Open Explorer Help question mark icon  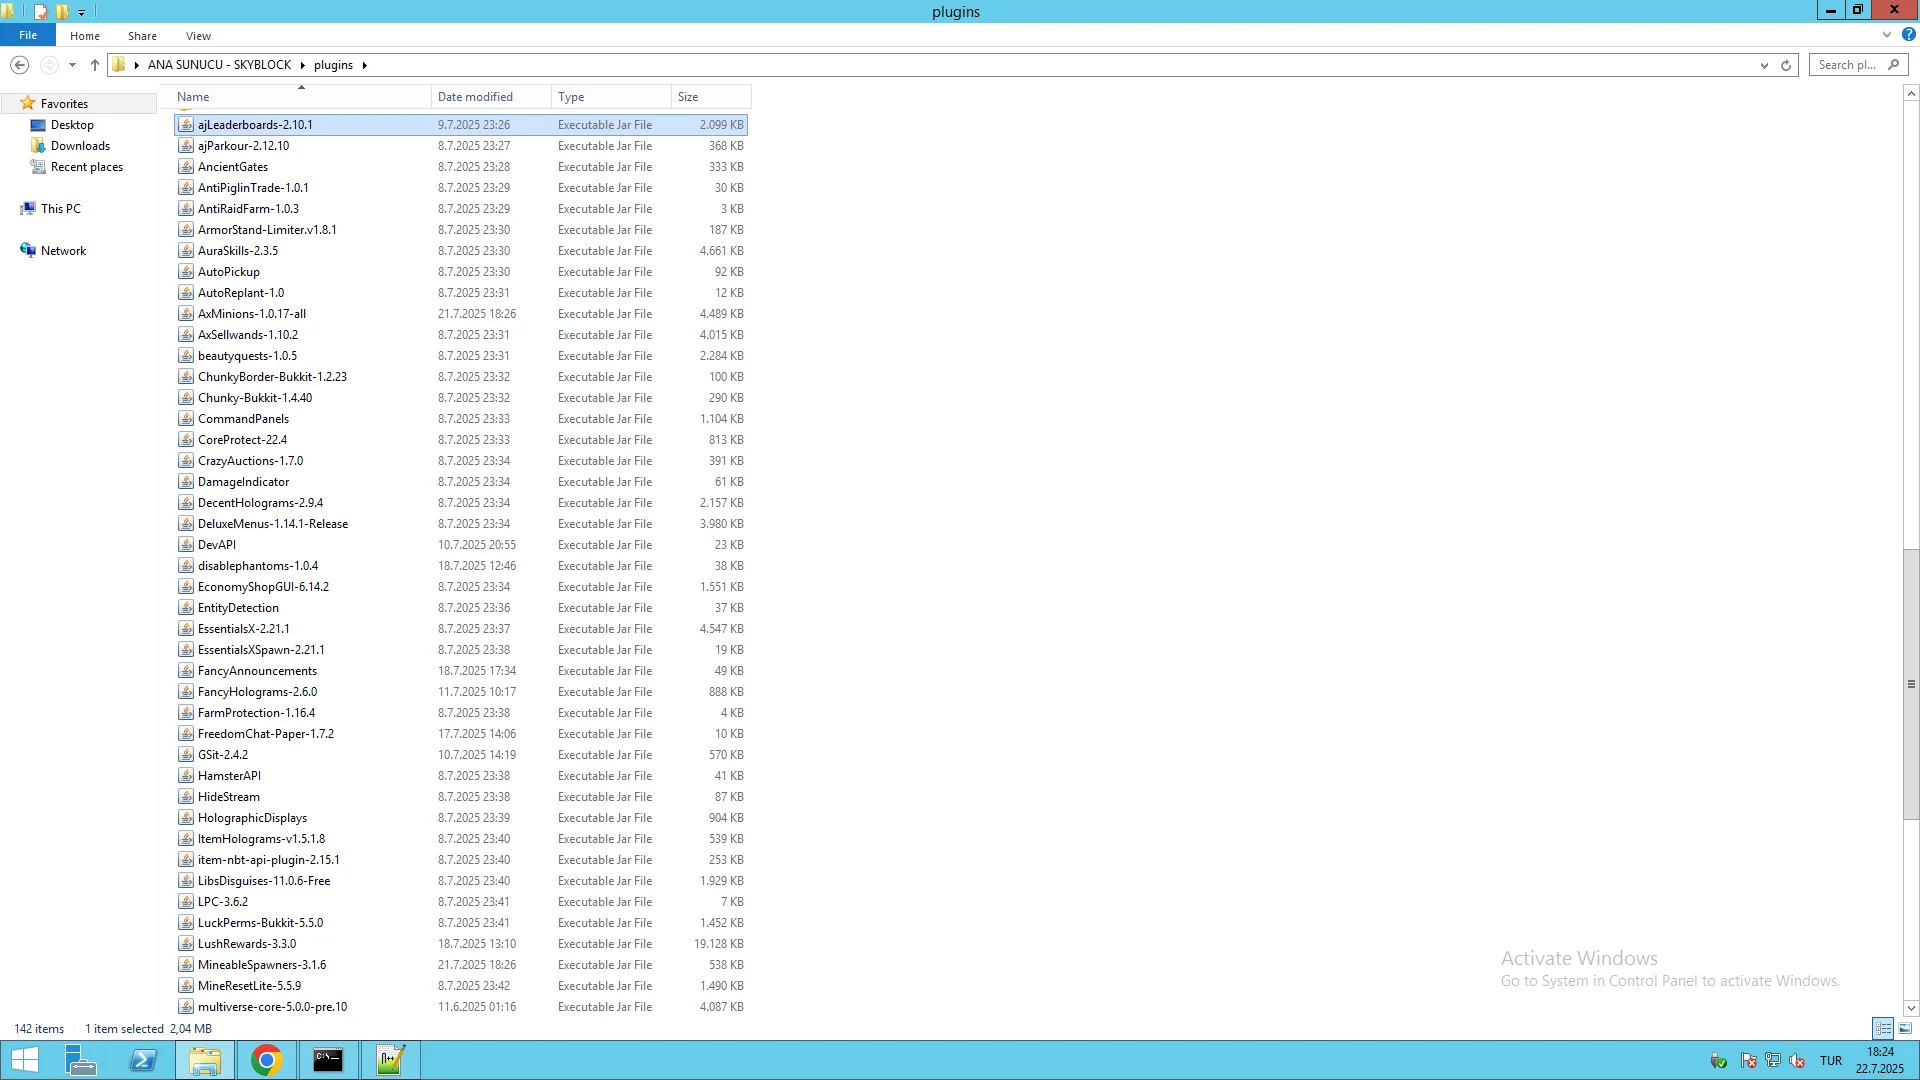1908,35
